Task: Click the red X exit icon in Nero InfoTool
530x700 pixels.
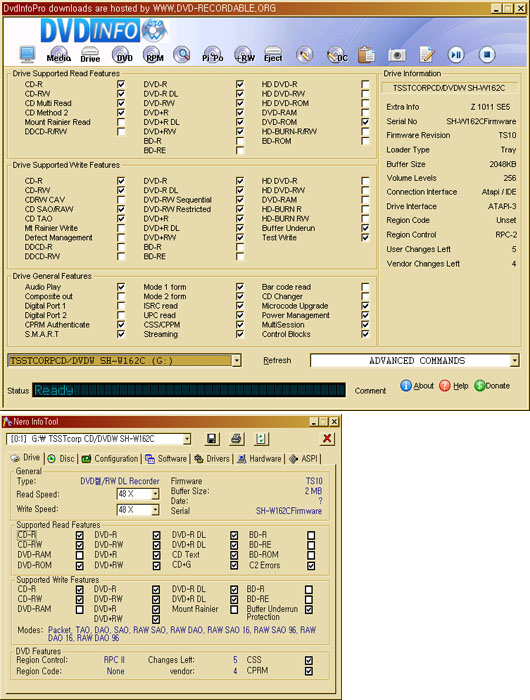Action: (327, 438)
